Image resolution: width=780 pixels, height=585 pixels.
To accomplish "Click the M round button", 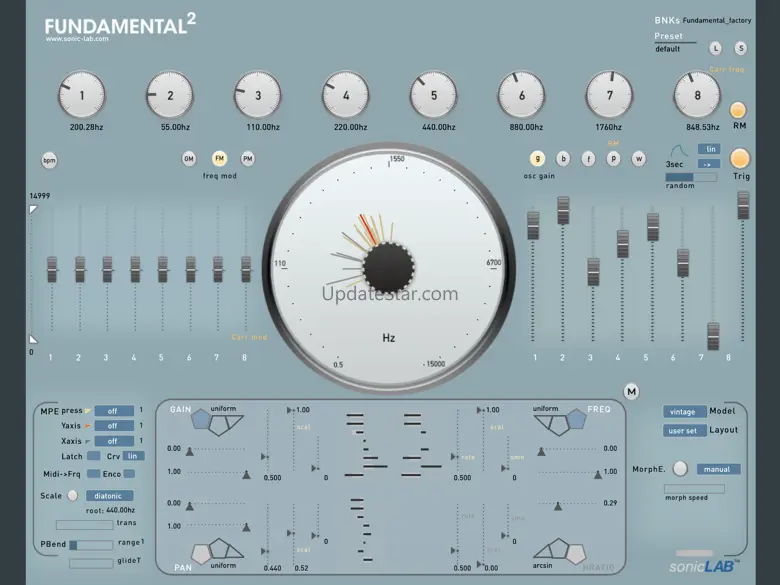I will [x=632, y=391].
